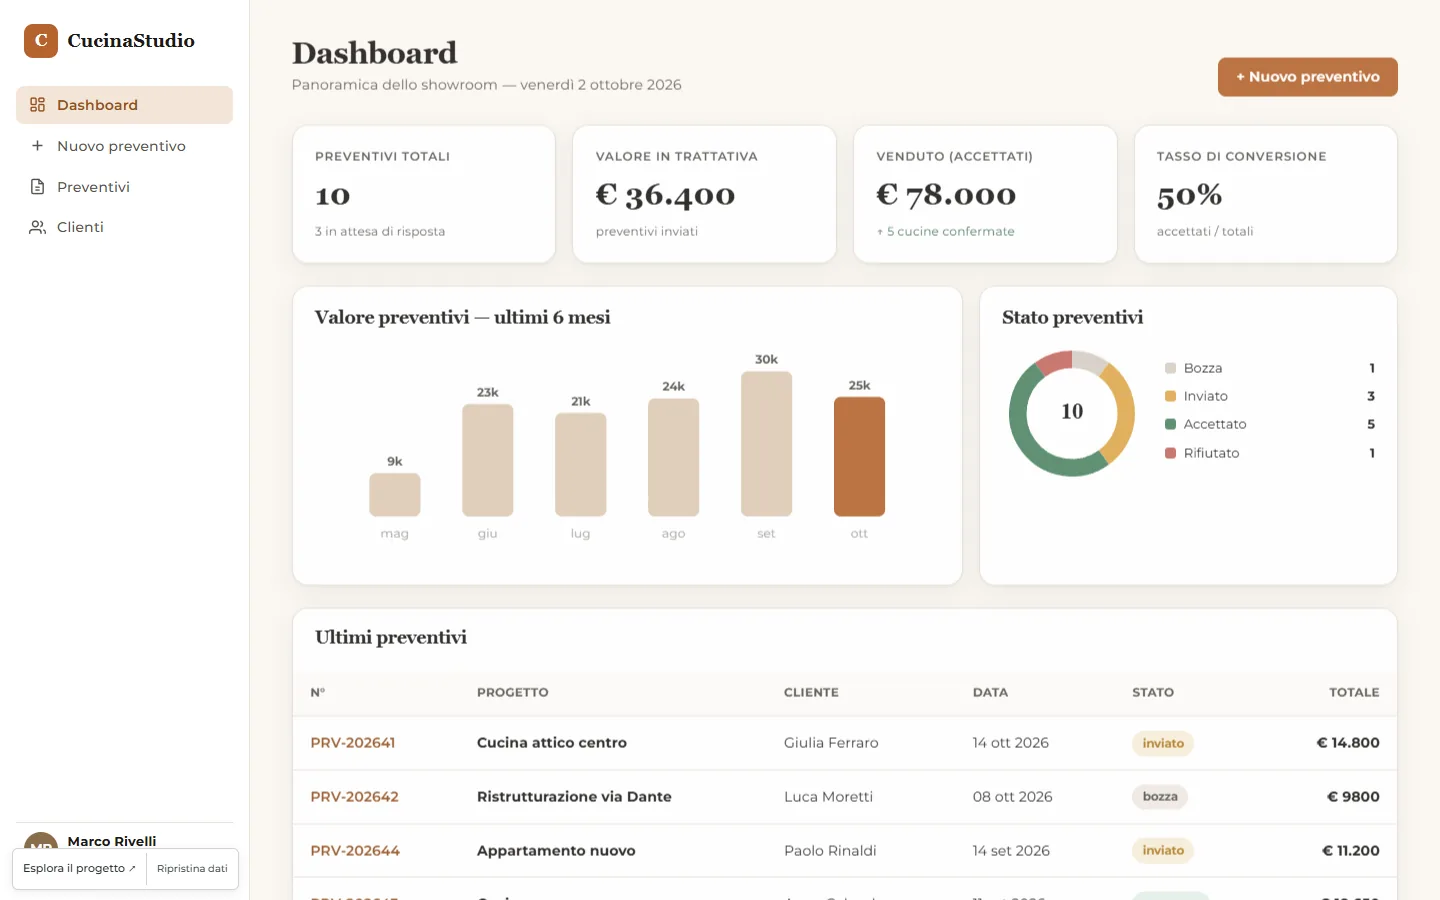The width and height of the screenshot is (1440, 900).
Task: Click the inviato badge for Paolo Rinaldi
Action: tap(1163, 851)
